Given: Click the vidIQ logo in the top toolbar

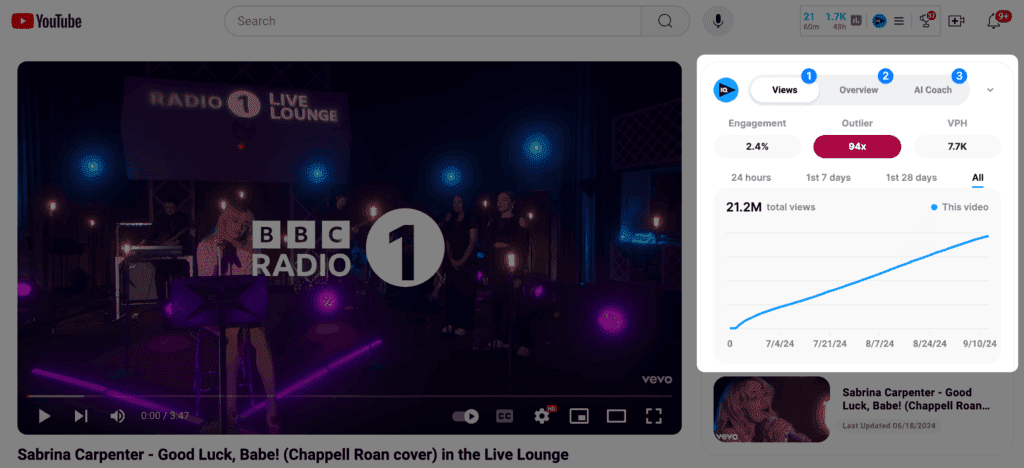Looking at the screenshot, I should click(x=879, y=21).
